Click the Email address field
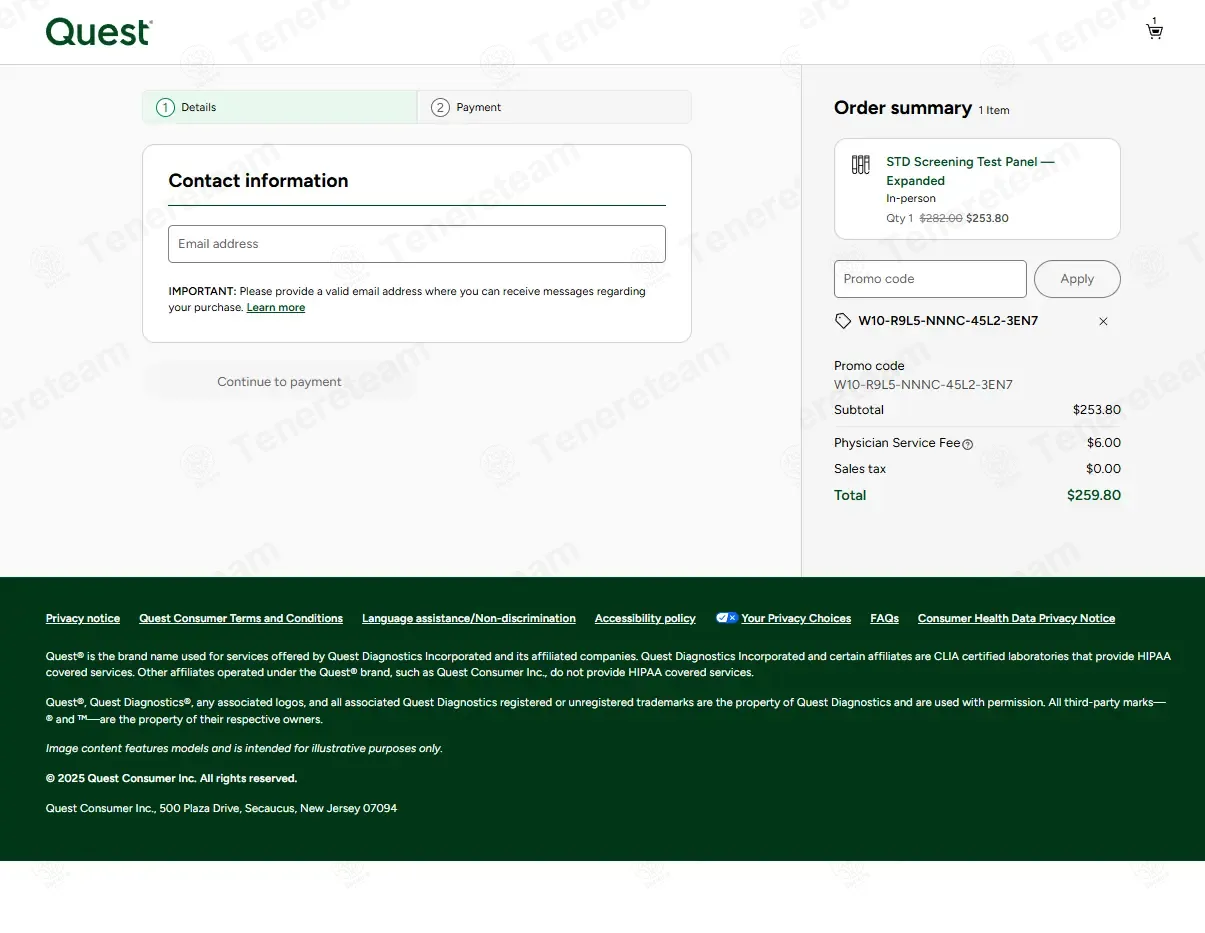Image resolution: width=1205 pixels, height=933 pixels. click(416, 244)
